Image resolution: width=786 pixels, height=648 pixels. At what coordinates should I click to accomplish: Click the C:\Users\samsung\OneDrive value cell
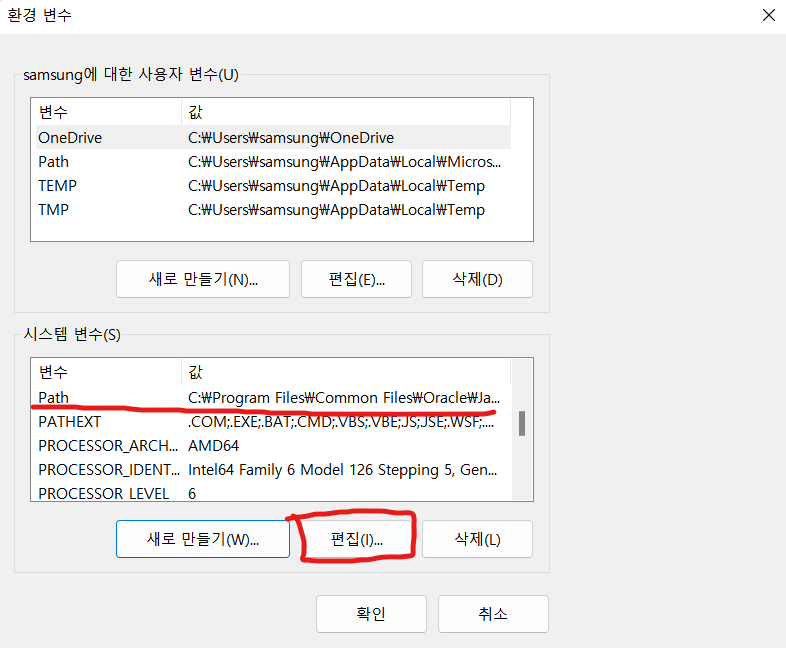291,137
